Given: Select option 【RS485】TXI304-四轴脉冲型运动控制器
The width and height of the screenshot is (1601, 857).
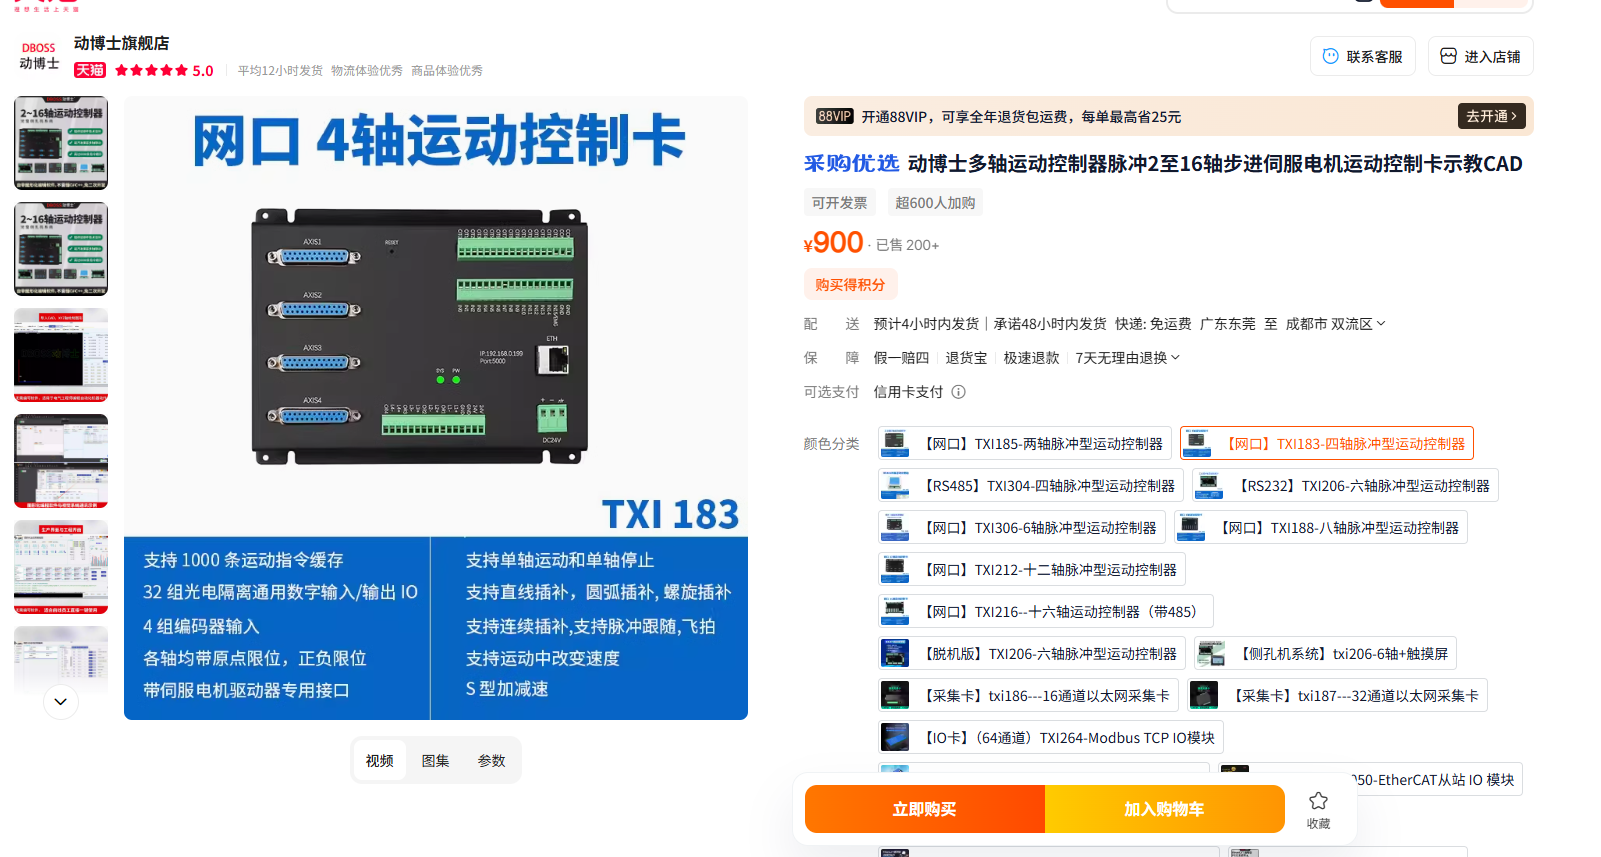Looking at the screenshot, I should pyautogui.click(x=1031, y=485).
